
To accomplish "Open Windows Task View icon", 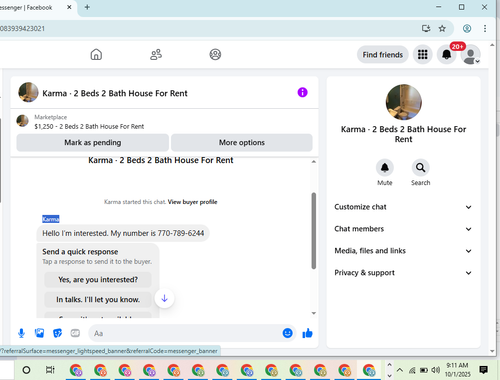I will (50, 370).
